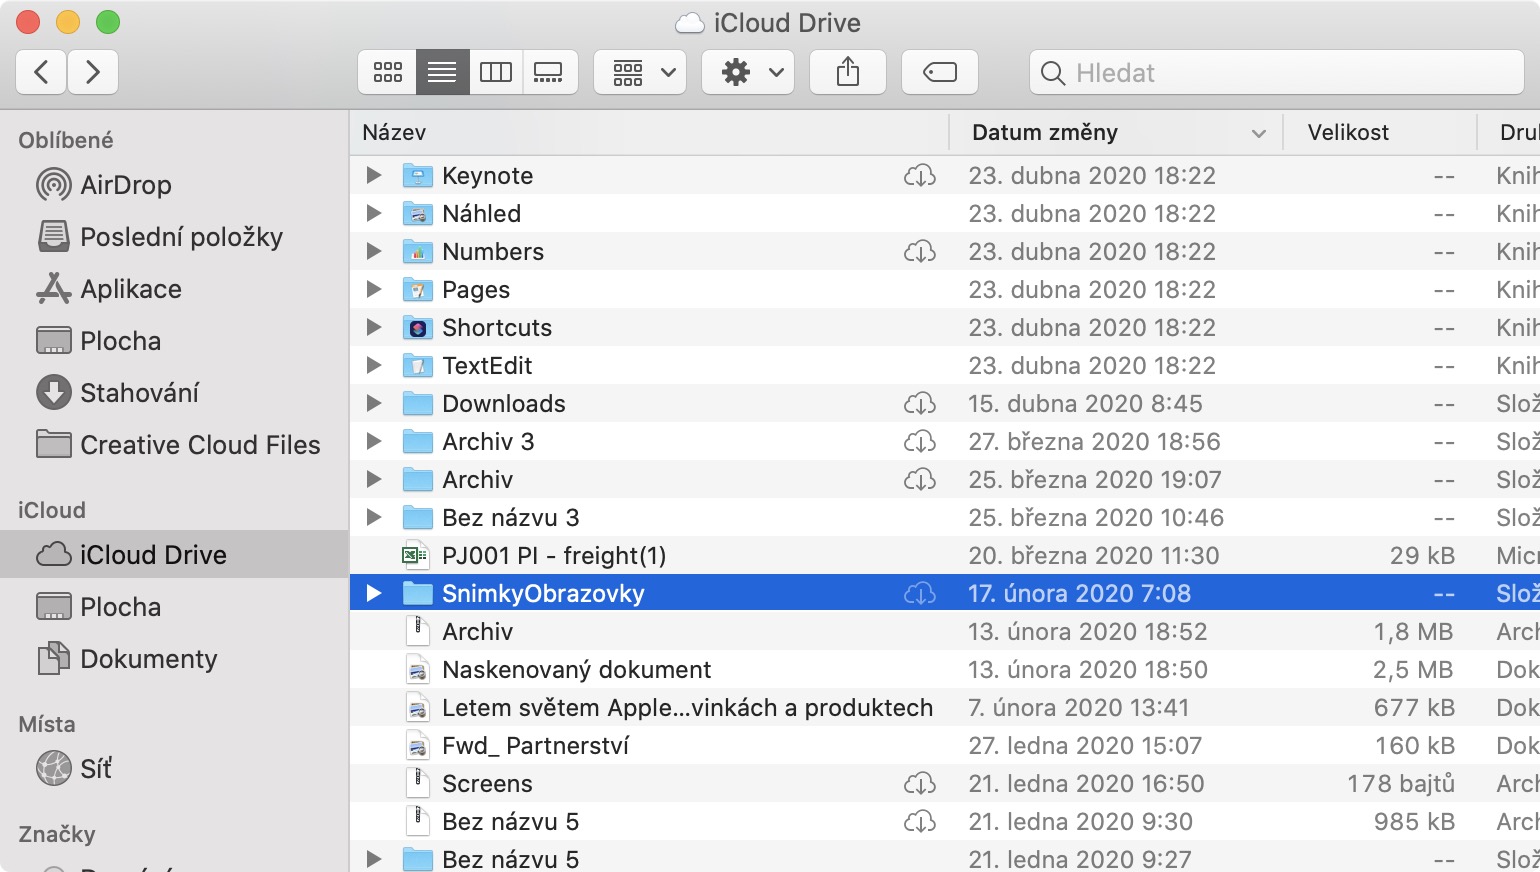Go back with the left arrow button

tap(42, 72)
